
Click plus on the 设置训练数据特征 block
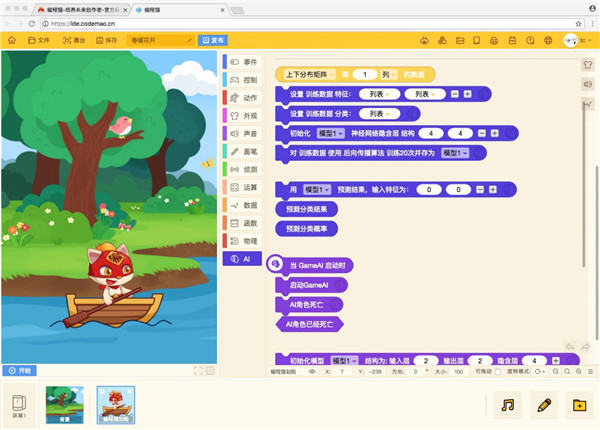(467, 94)
